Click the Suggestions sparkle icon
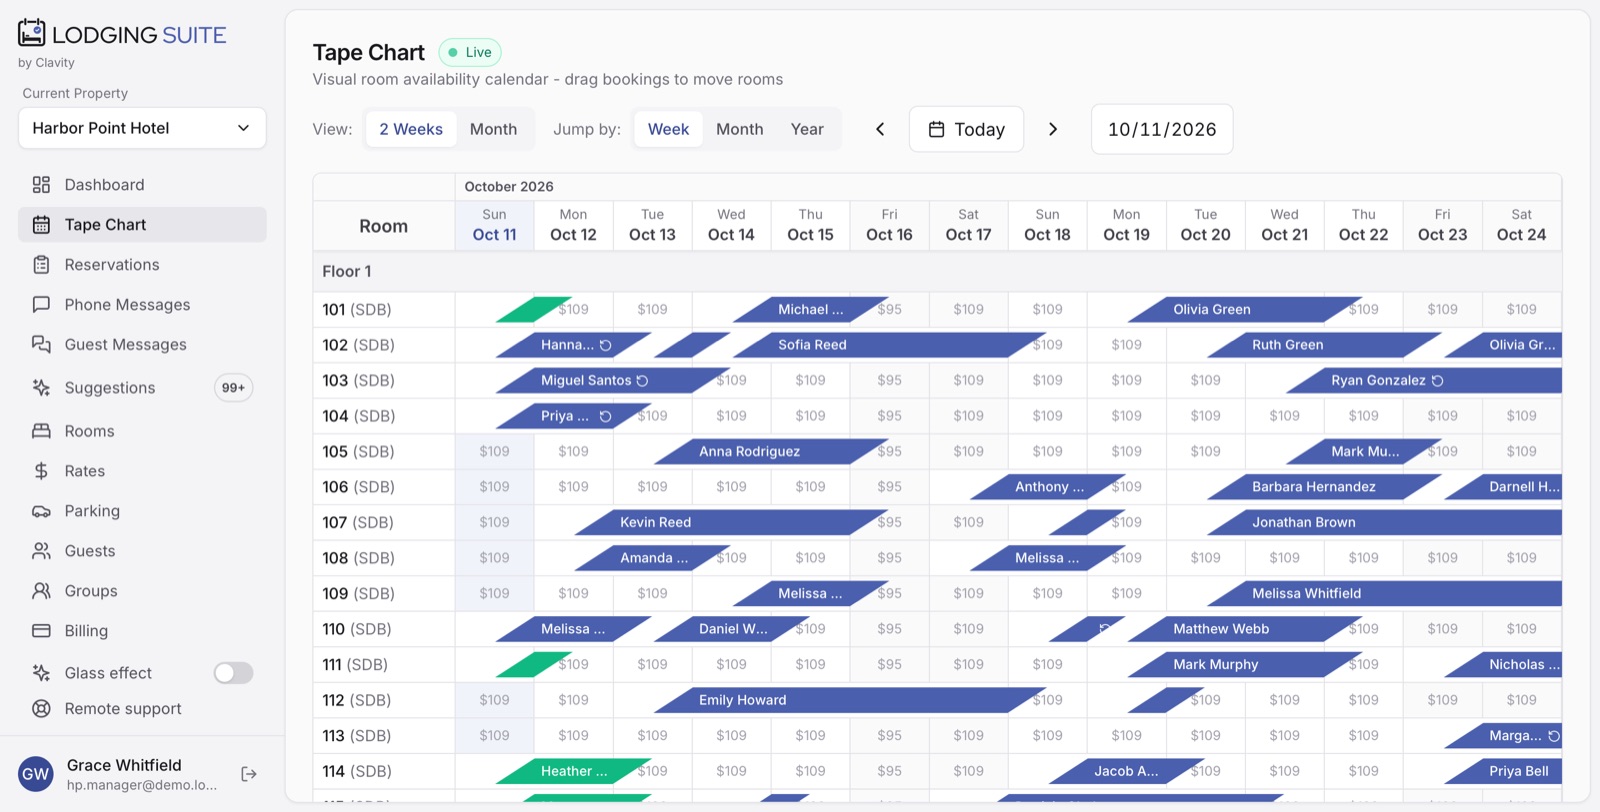1600x812 pixels. click(x=41, y=388)
